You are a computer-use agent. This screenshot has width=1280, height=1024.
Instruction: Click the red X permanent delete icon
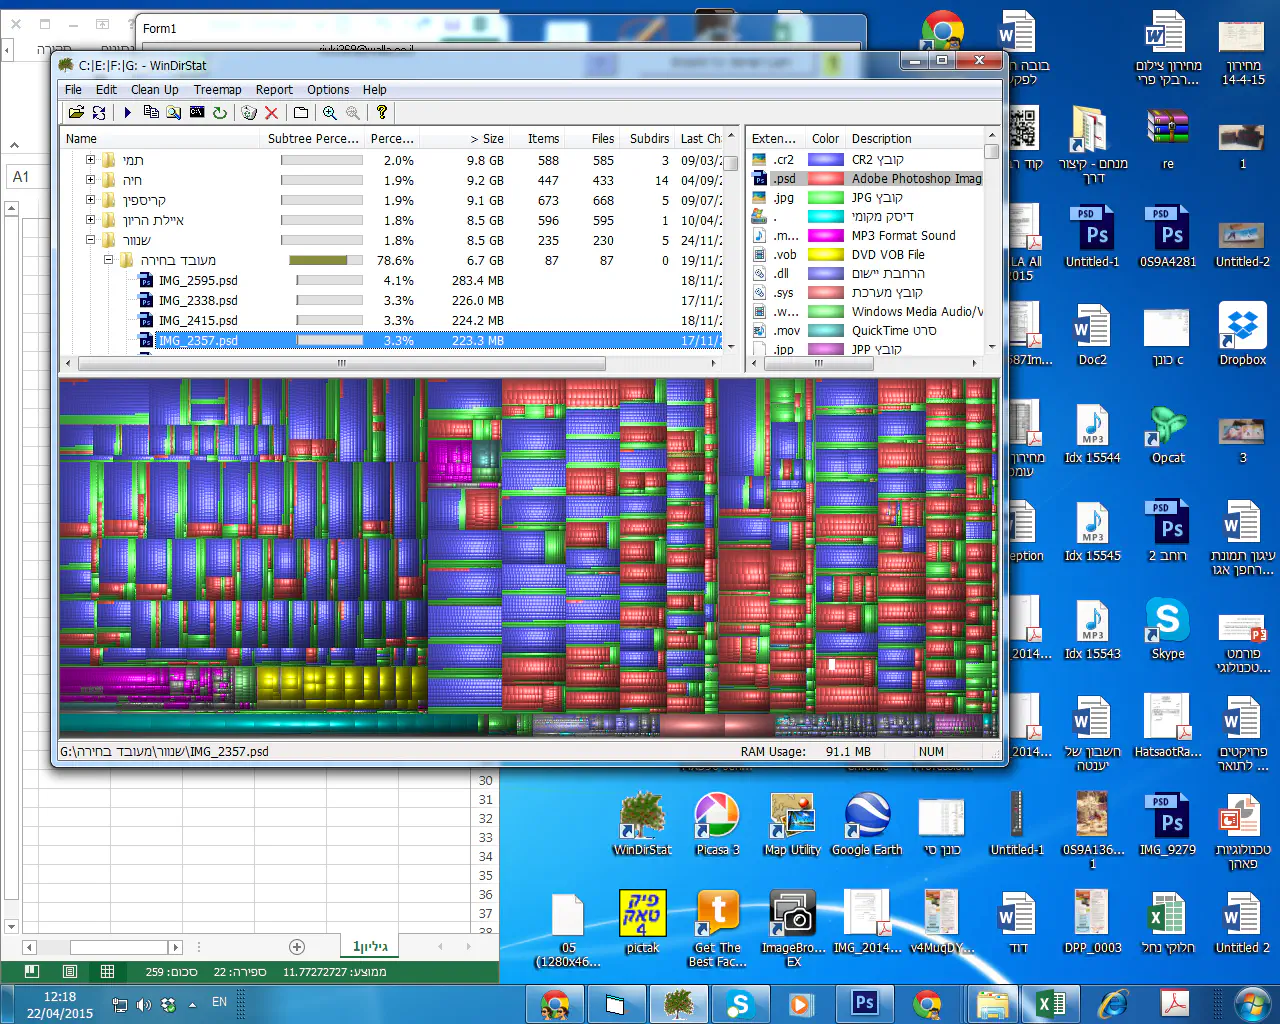pos(271,113)
